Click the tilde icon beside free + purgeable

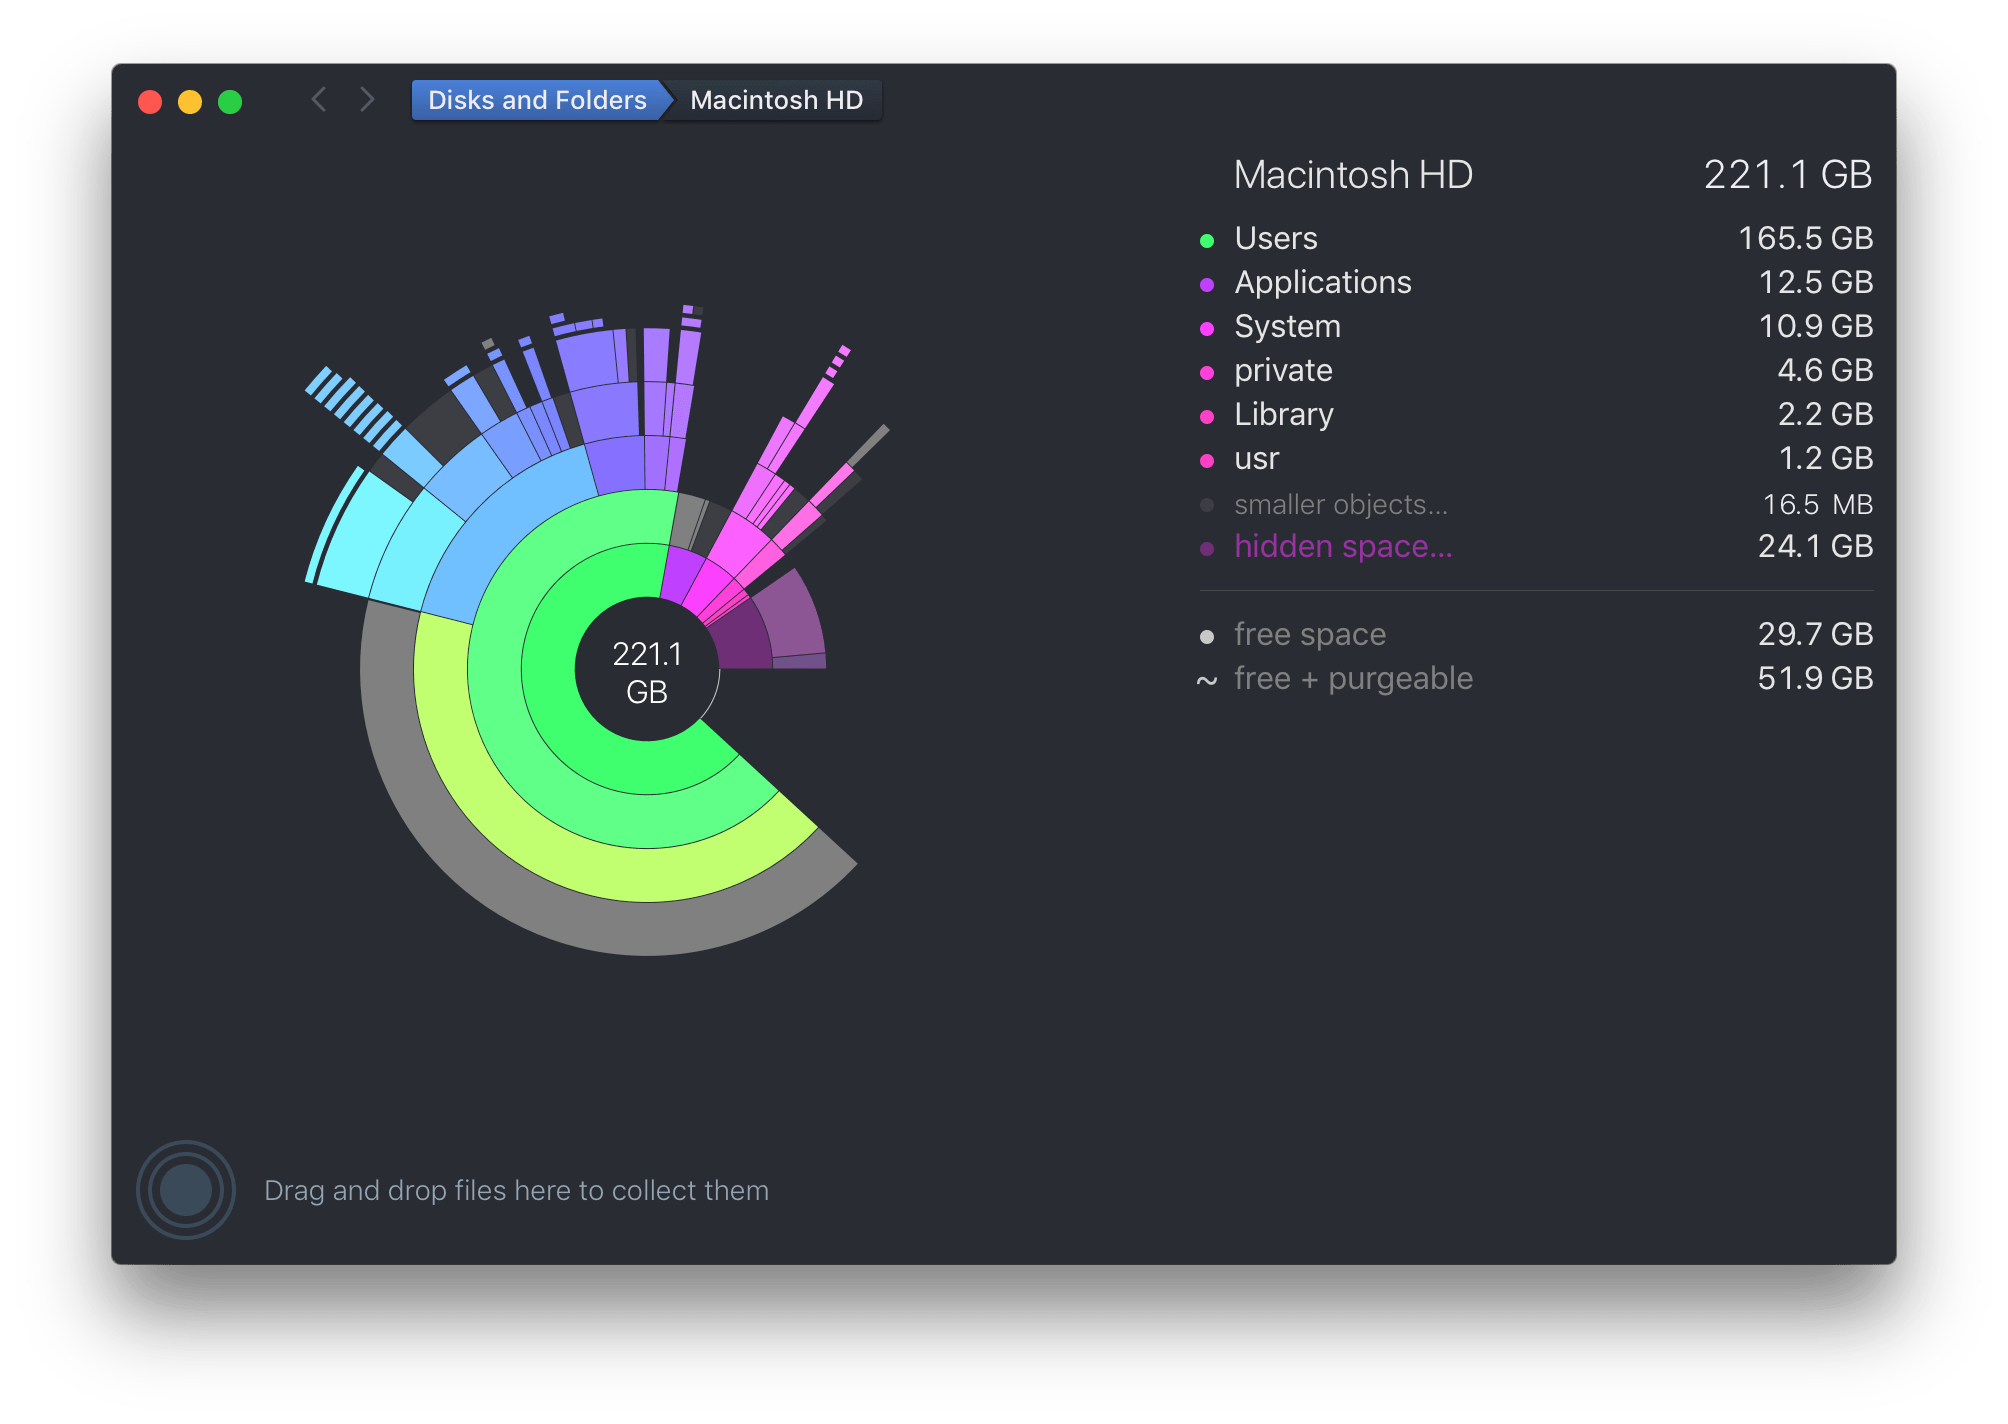click(1207, 681)
